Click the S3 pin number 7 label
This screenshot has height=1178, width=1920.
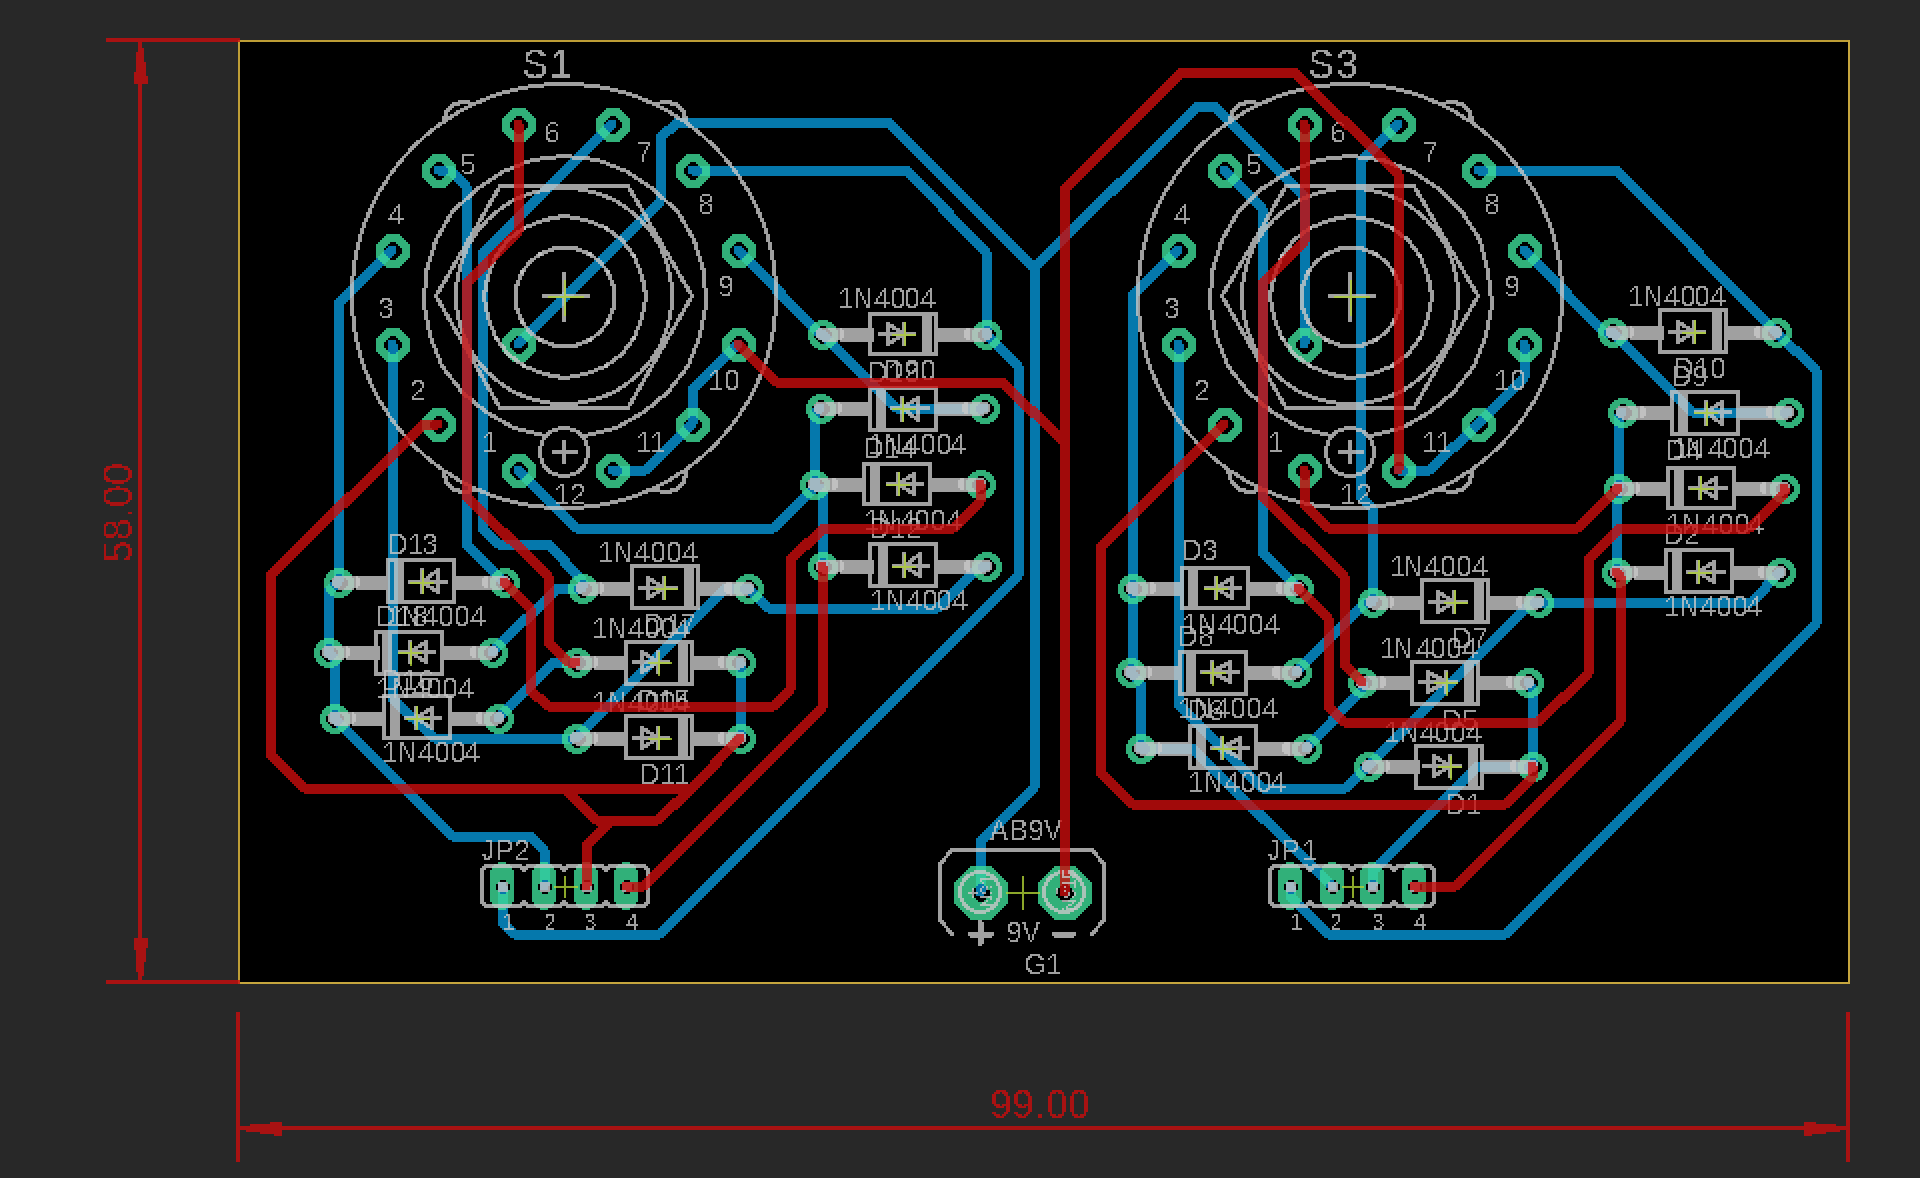click(x=1430, y=152)
